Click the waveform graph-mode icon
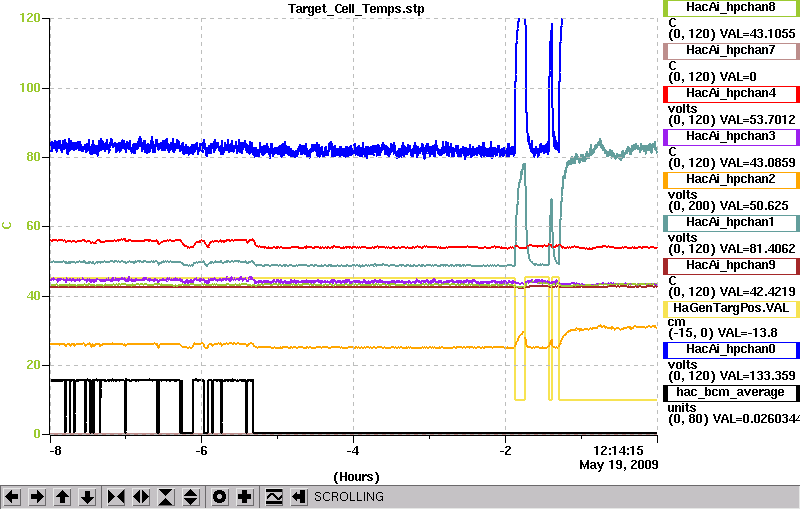Viewport: 800px width, 509px height. point(274,496)
